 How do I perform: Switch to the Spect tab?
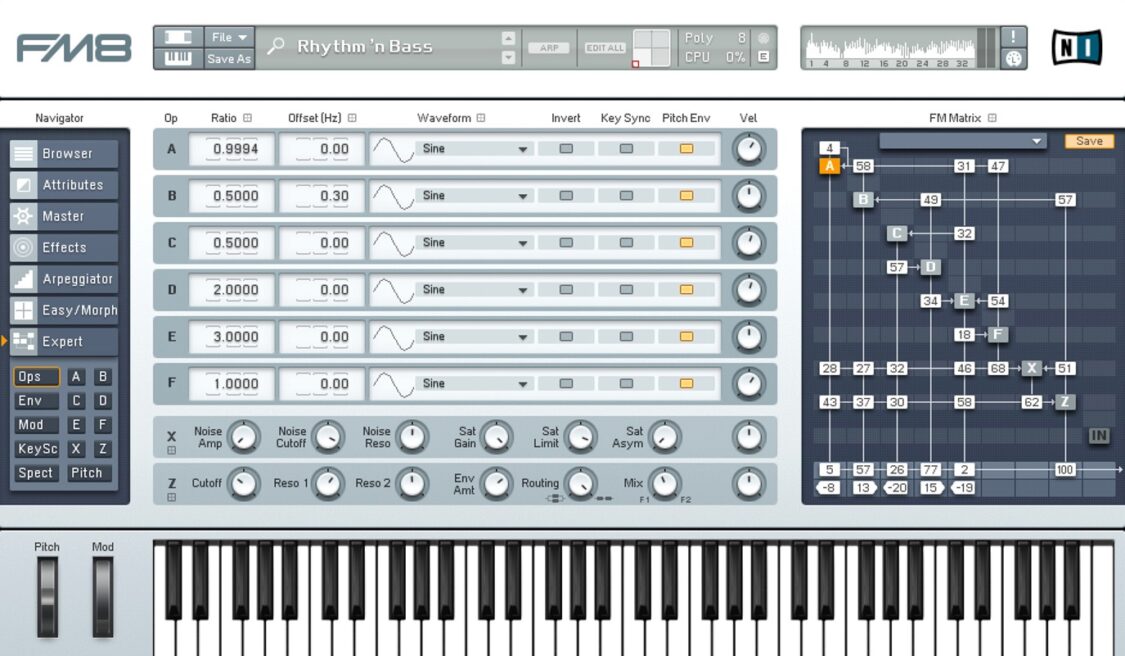point(35,473)
